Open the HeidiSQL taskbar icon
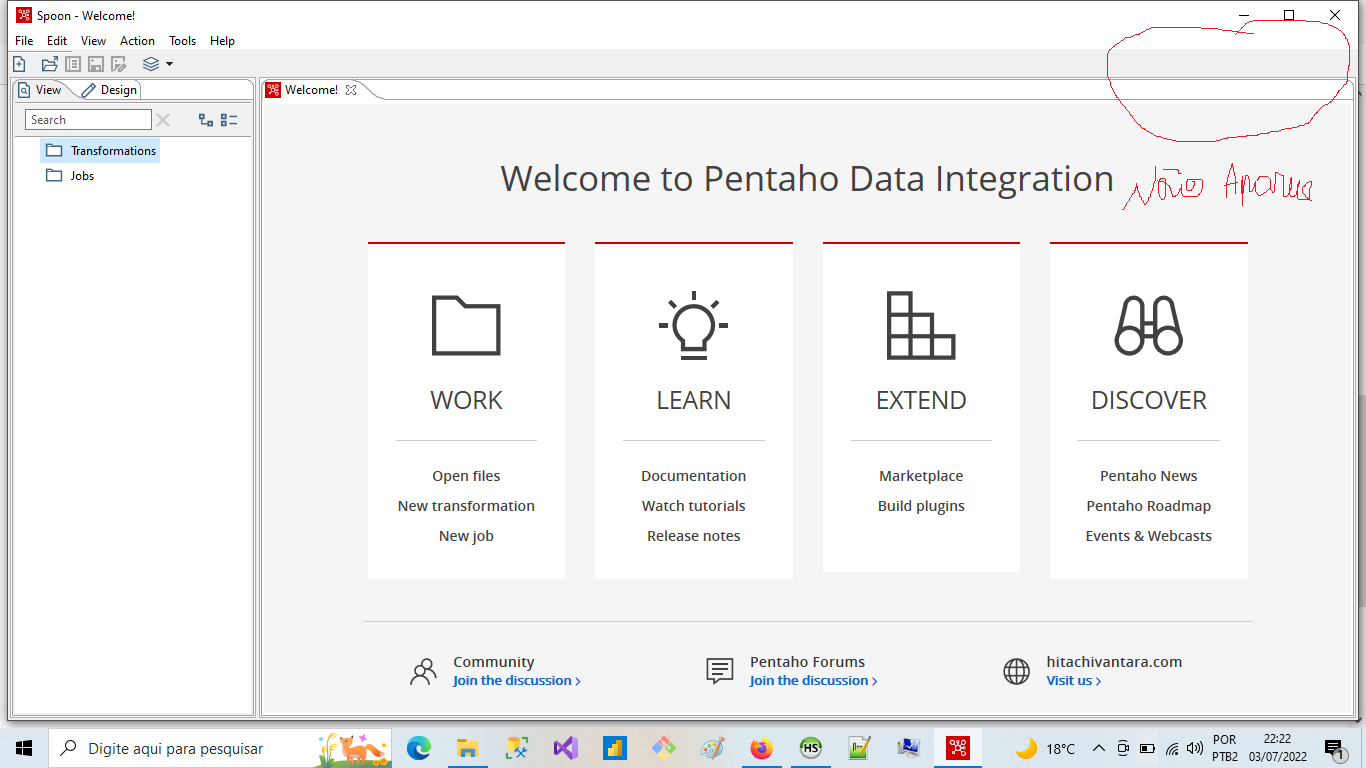 coord(811,748)
